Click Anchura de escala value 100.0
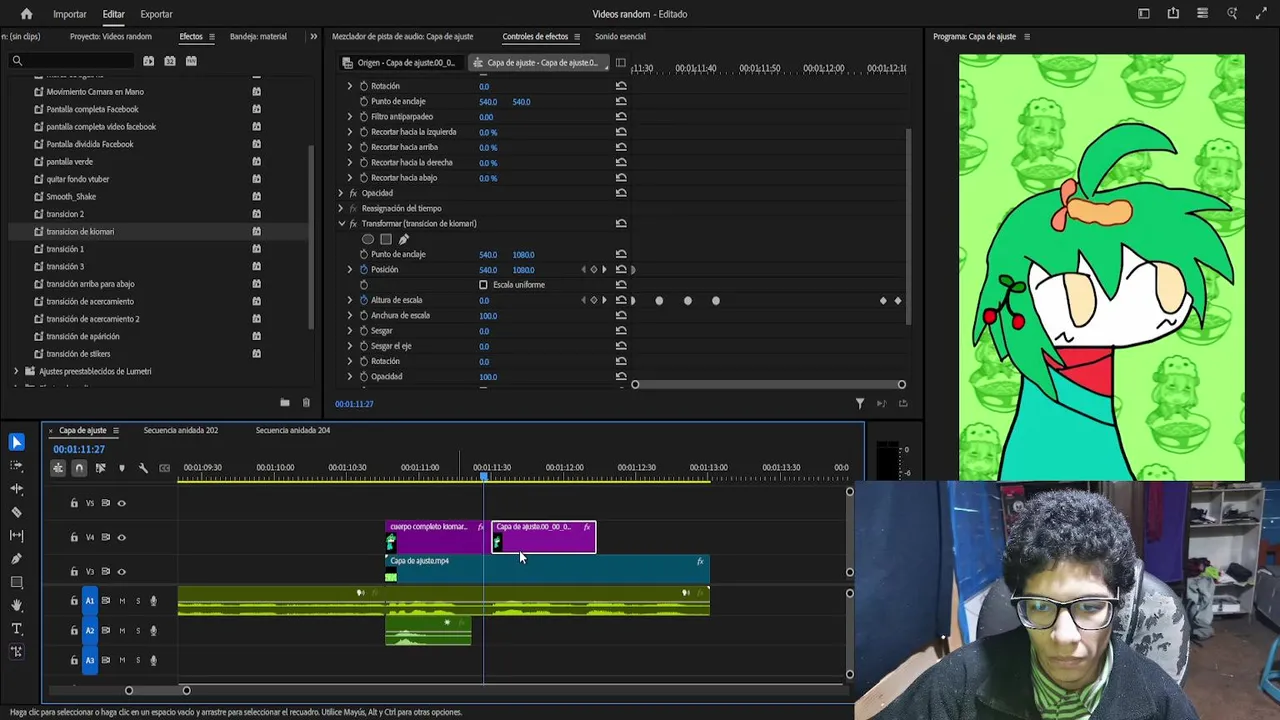 tap(487, 316)
